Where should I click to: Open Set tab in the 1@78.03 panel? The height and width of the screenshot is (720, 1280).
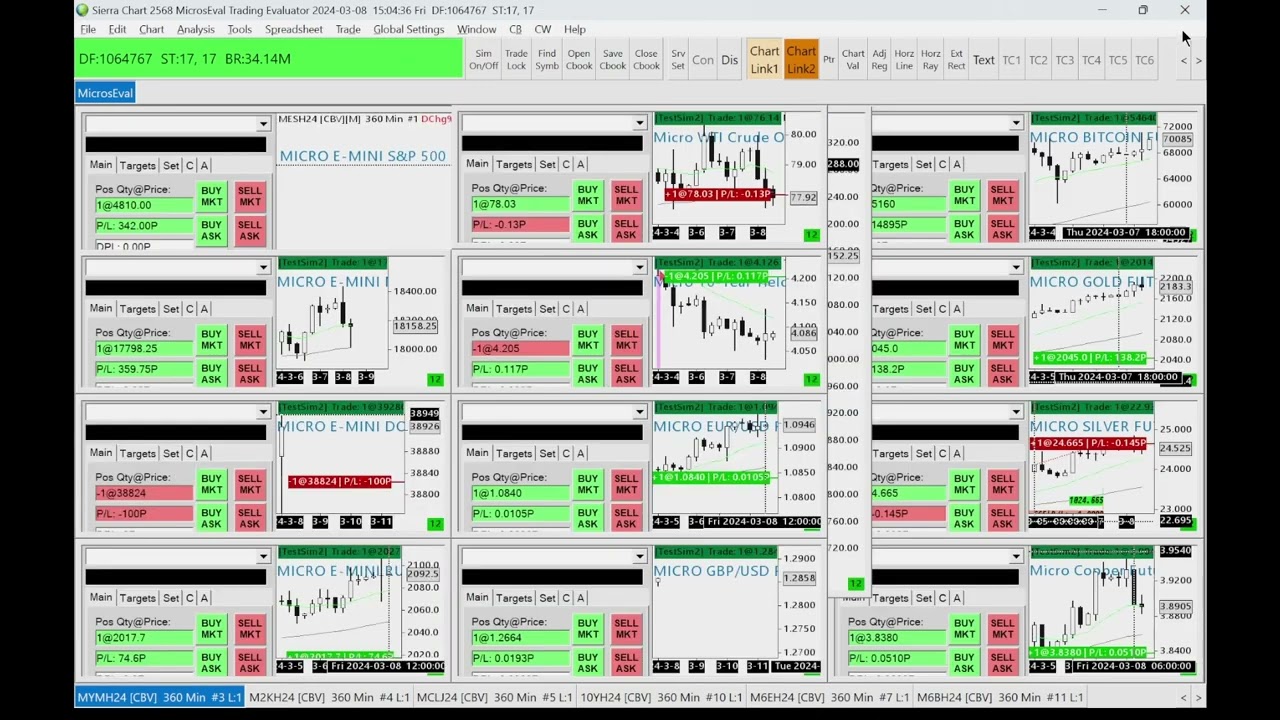click(x=547, y=164)
